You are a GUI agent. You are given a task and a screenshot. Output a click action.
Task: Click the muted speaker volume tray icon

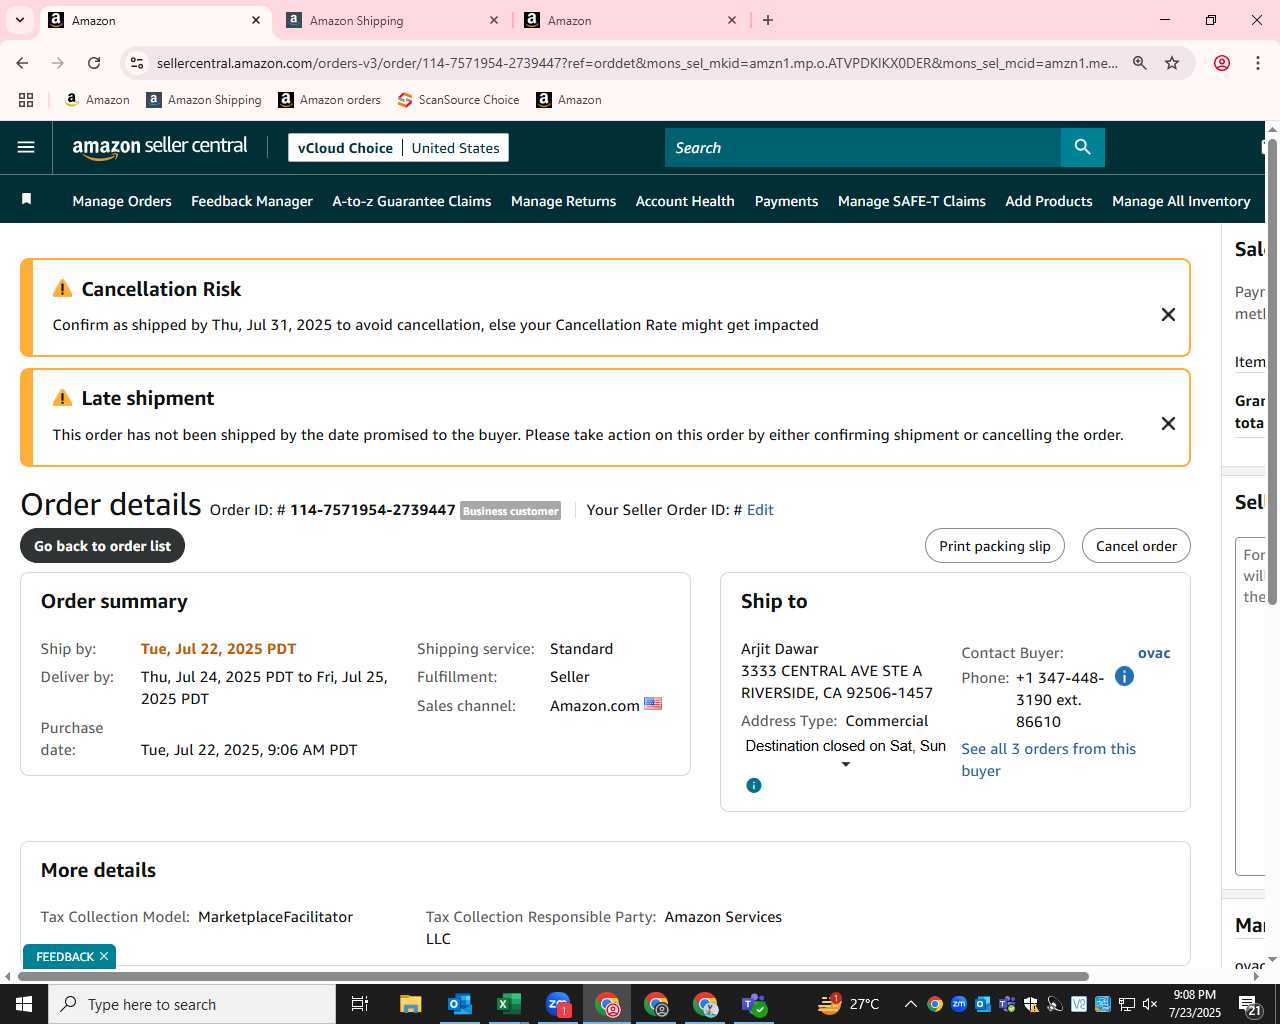[x=1150, y=1004]
